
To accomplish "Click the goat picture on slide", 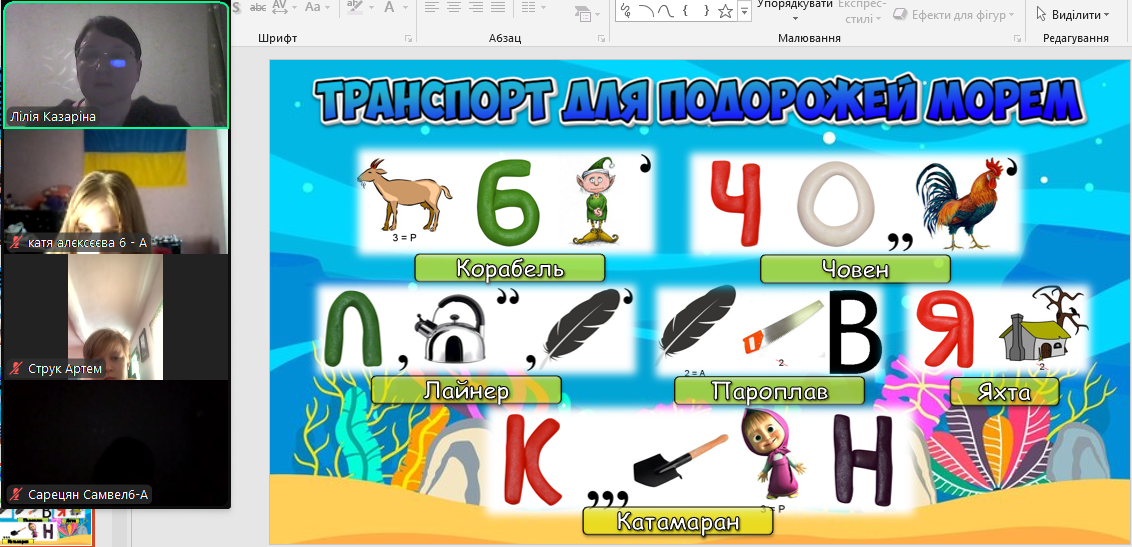I will tap(404, 196).
